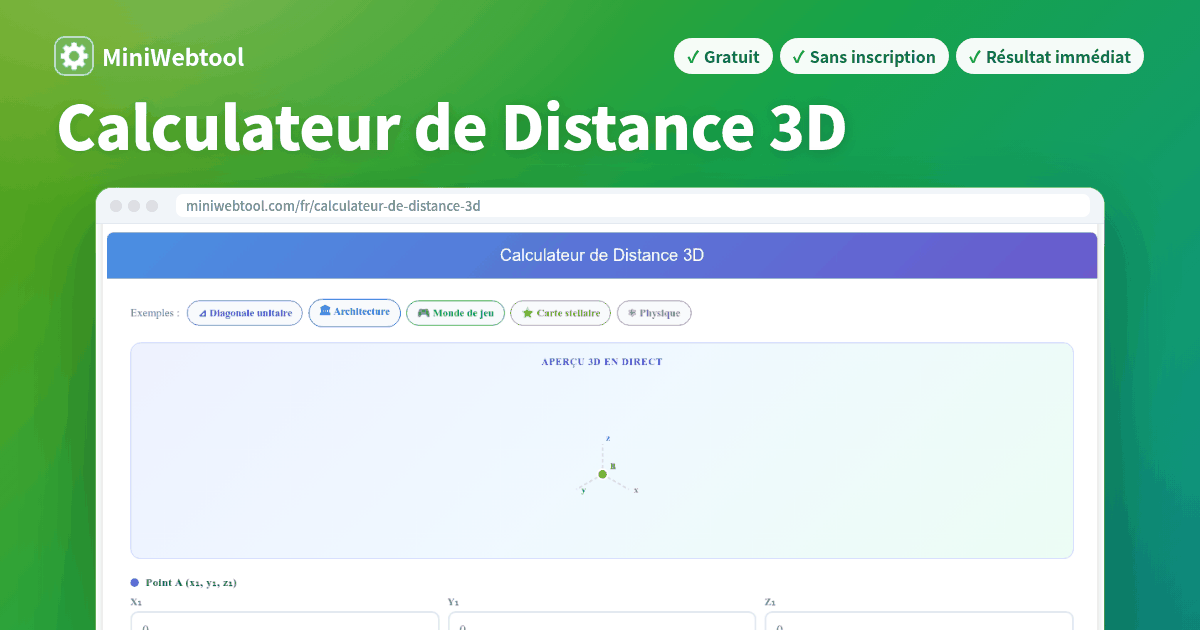Focus the Y₁ input field
The height and width of the screenshot is (630, 1200).
tap(602, 621)
